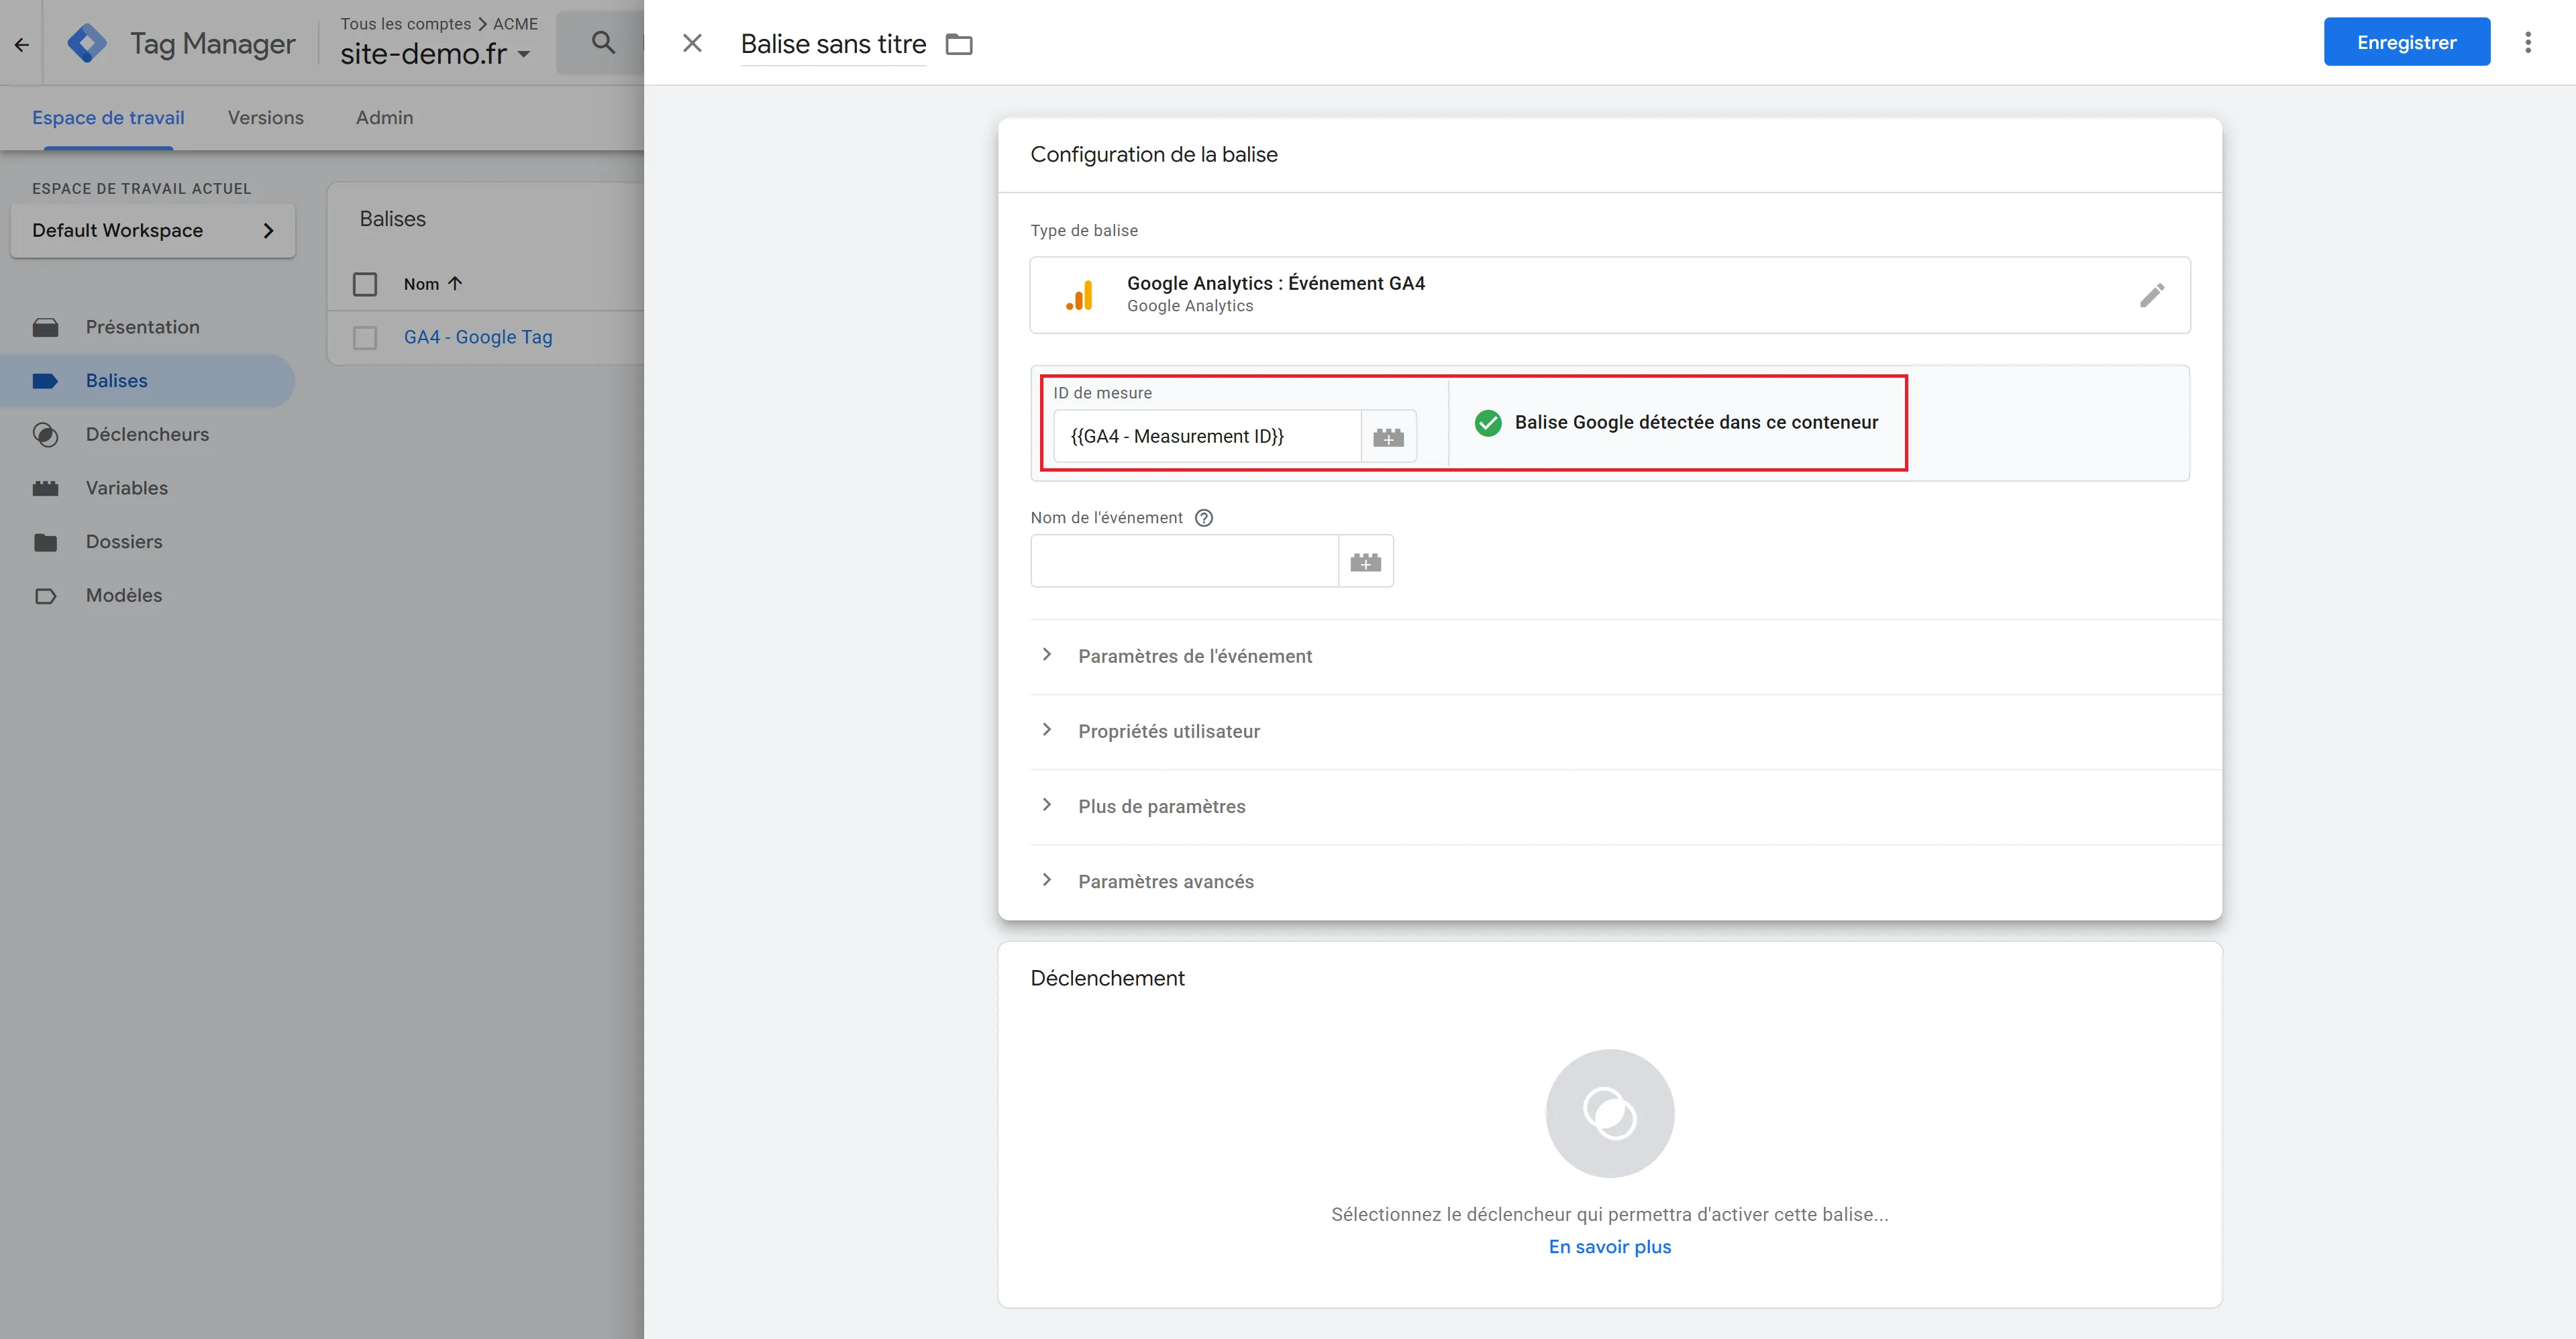Click the help icon beside Nom de l'événement
The width and height of the screenshot is (2576, 1339).
[1204, 518]
